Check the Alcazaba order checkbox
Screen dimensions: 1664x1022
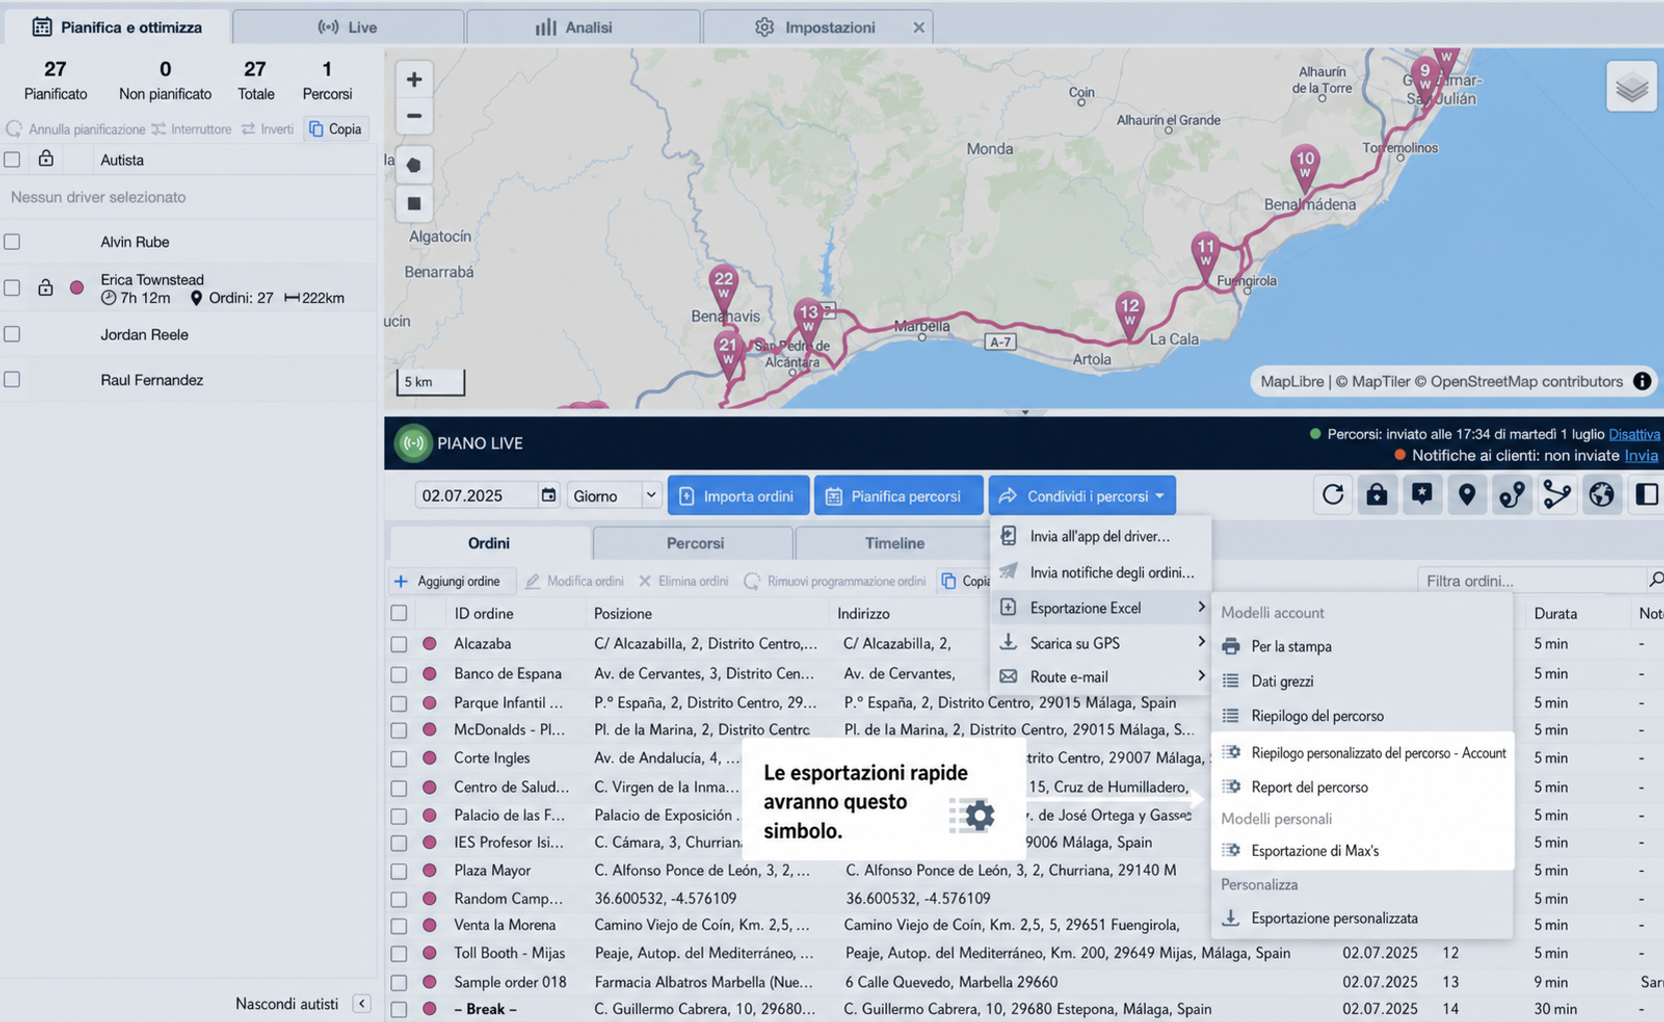(399, 644)
